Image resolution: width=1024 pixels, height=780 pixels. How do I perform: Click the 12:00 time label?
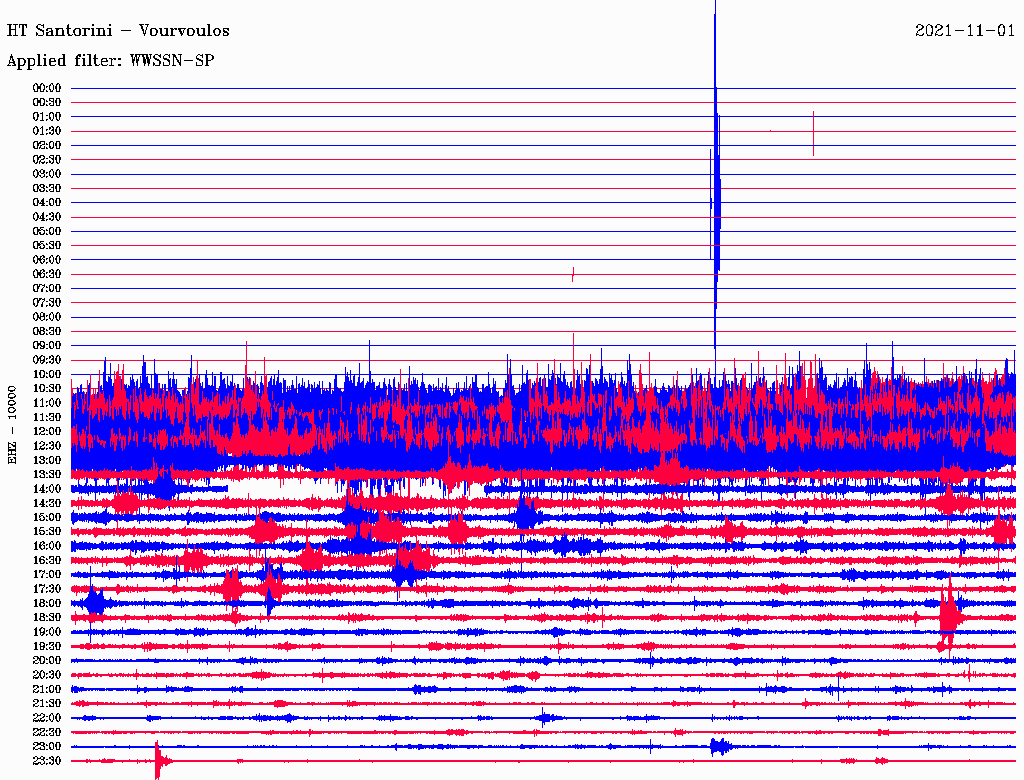[47, 431]
